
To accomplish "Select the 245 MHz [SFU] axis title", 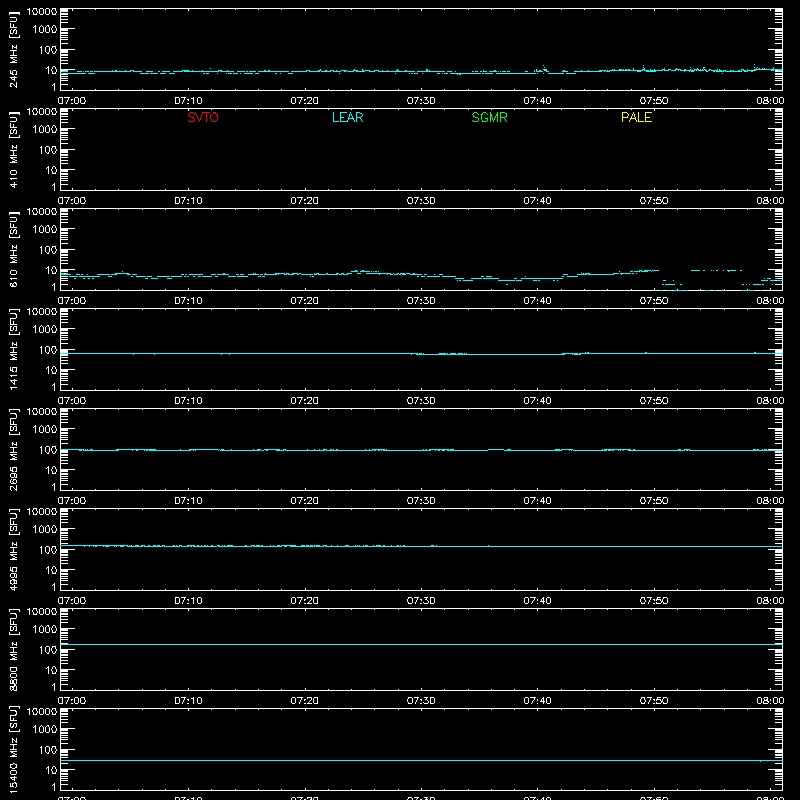I will pos(13,49).
